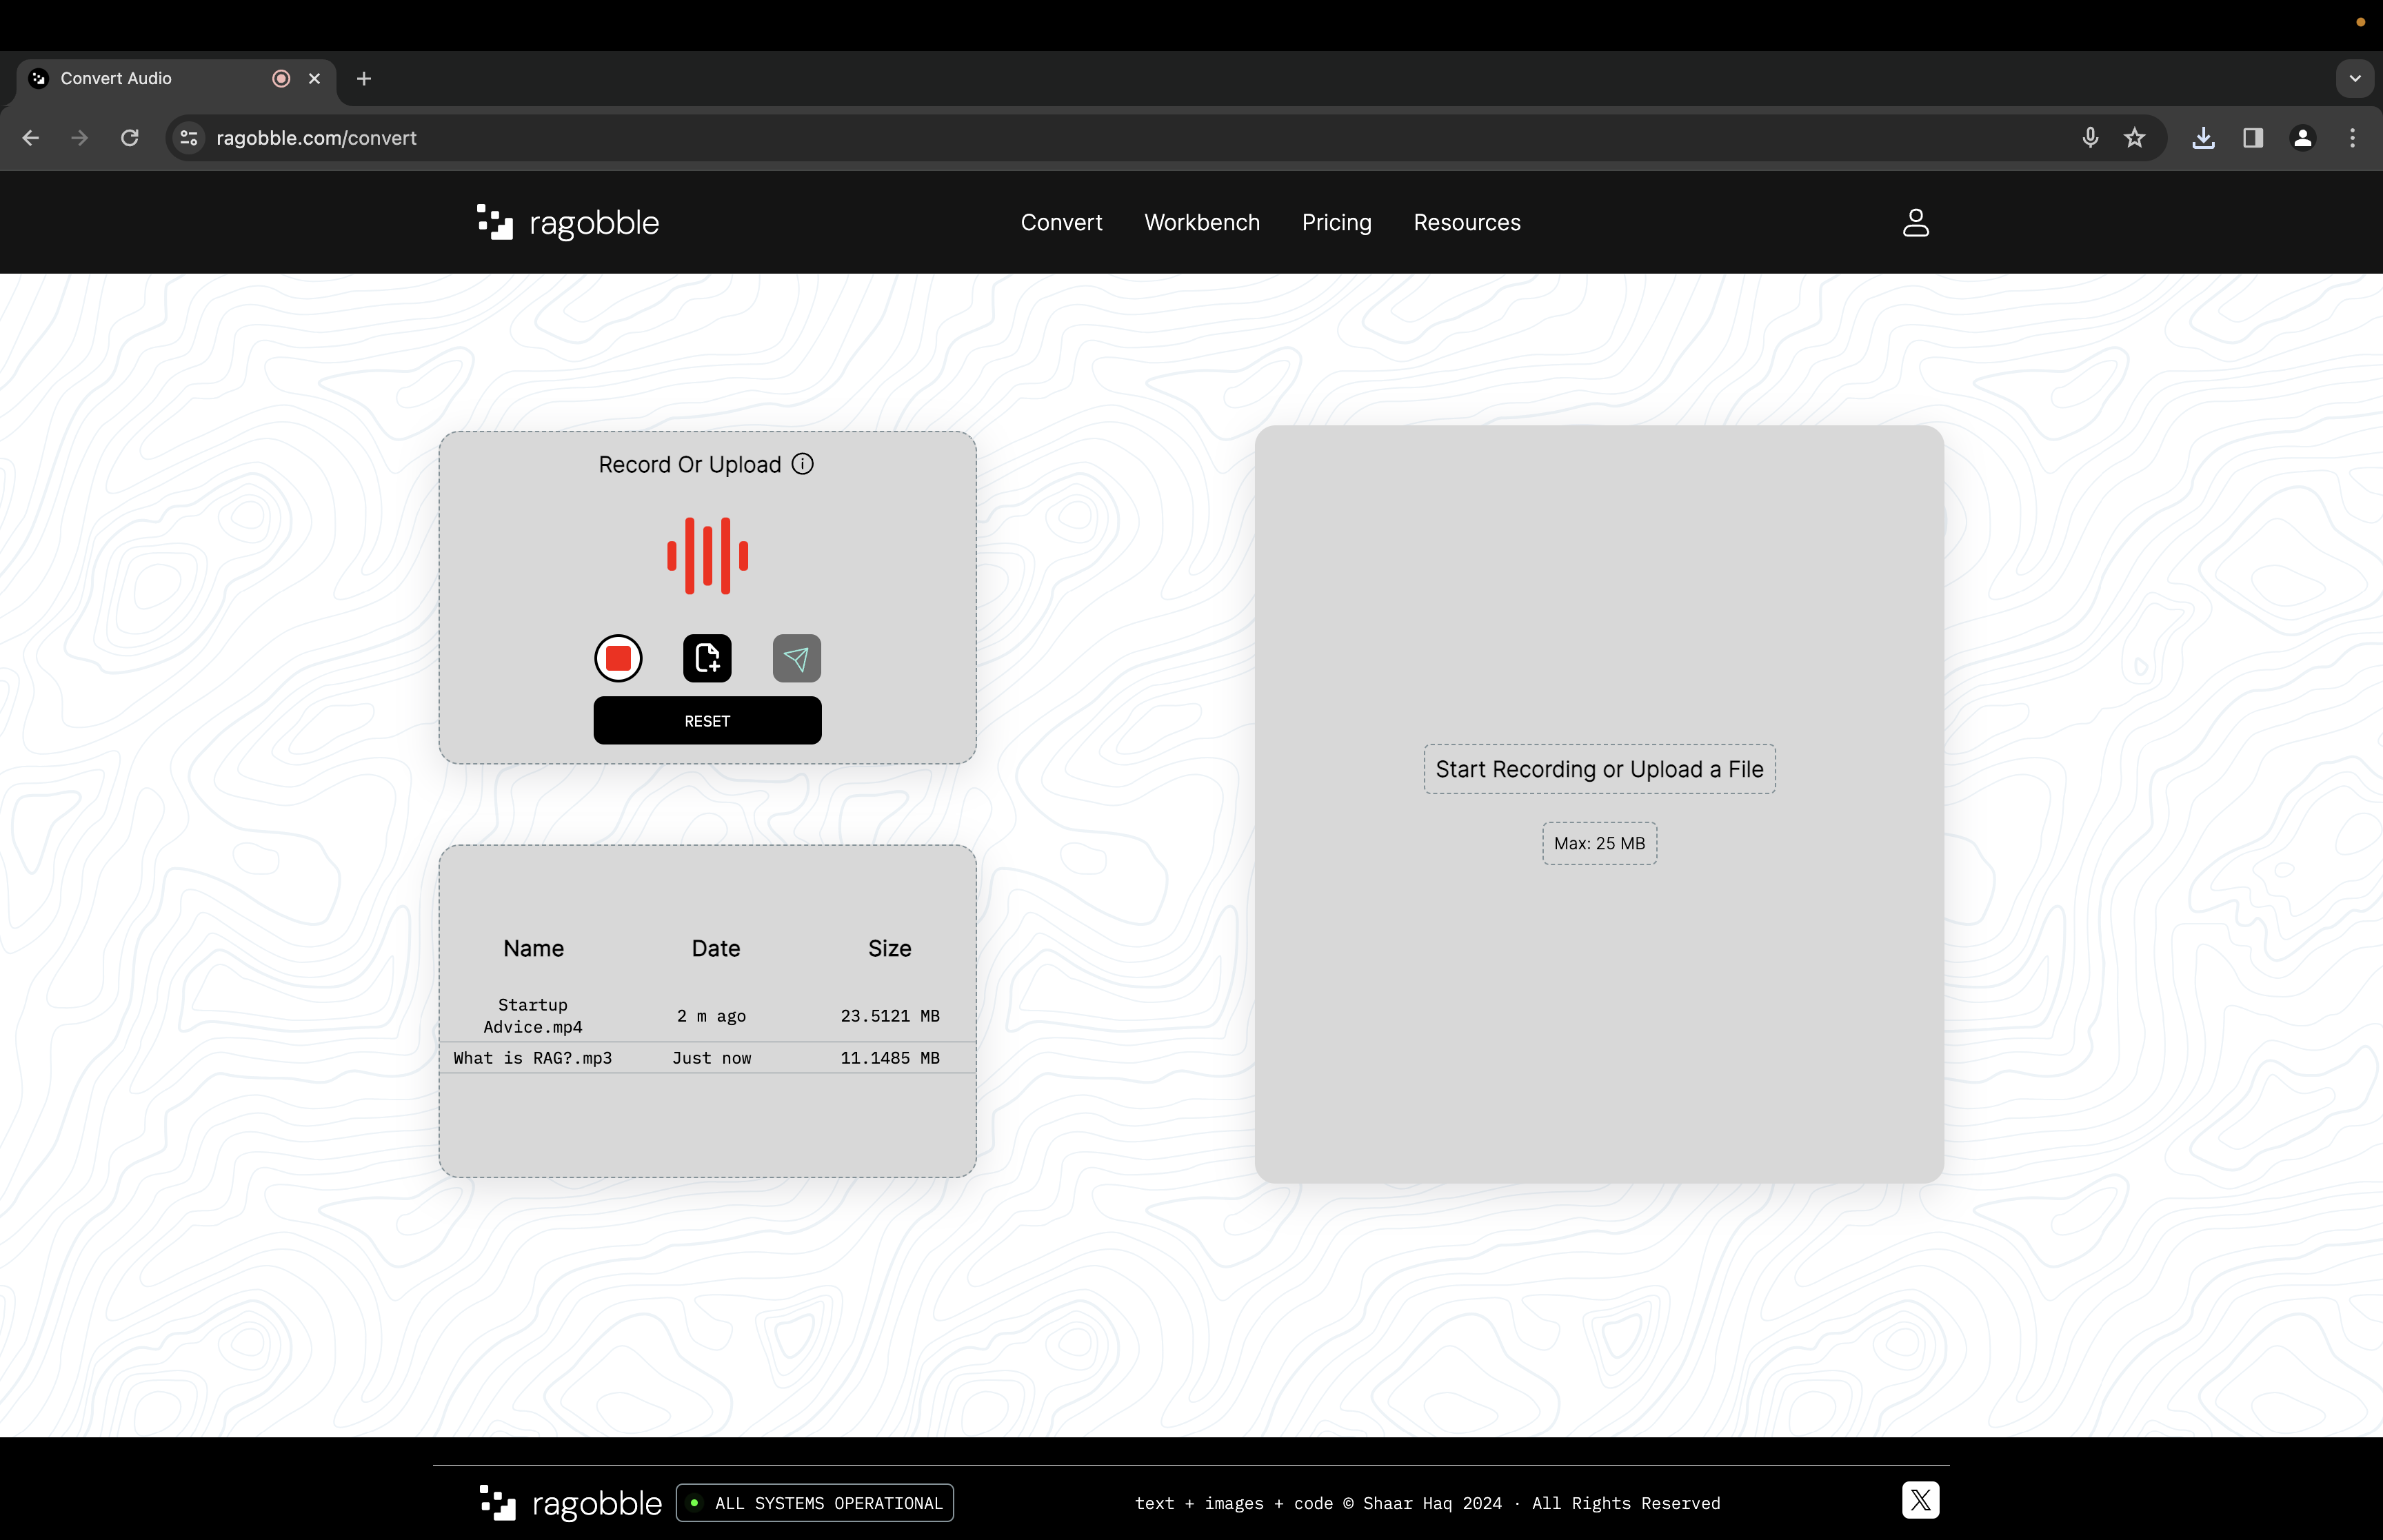Open browser downloads icon
2383x1540 pixels.
(x=2203, y=138)
